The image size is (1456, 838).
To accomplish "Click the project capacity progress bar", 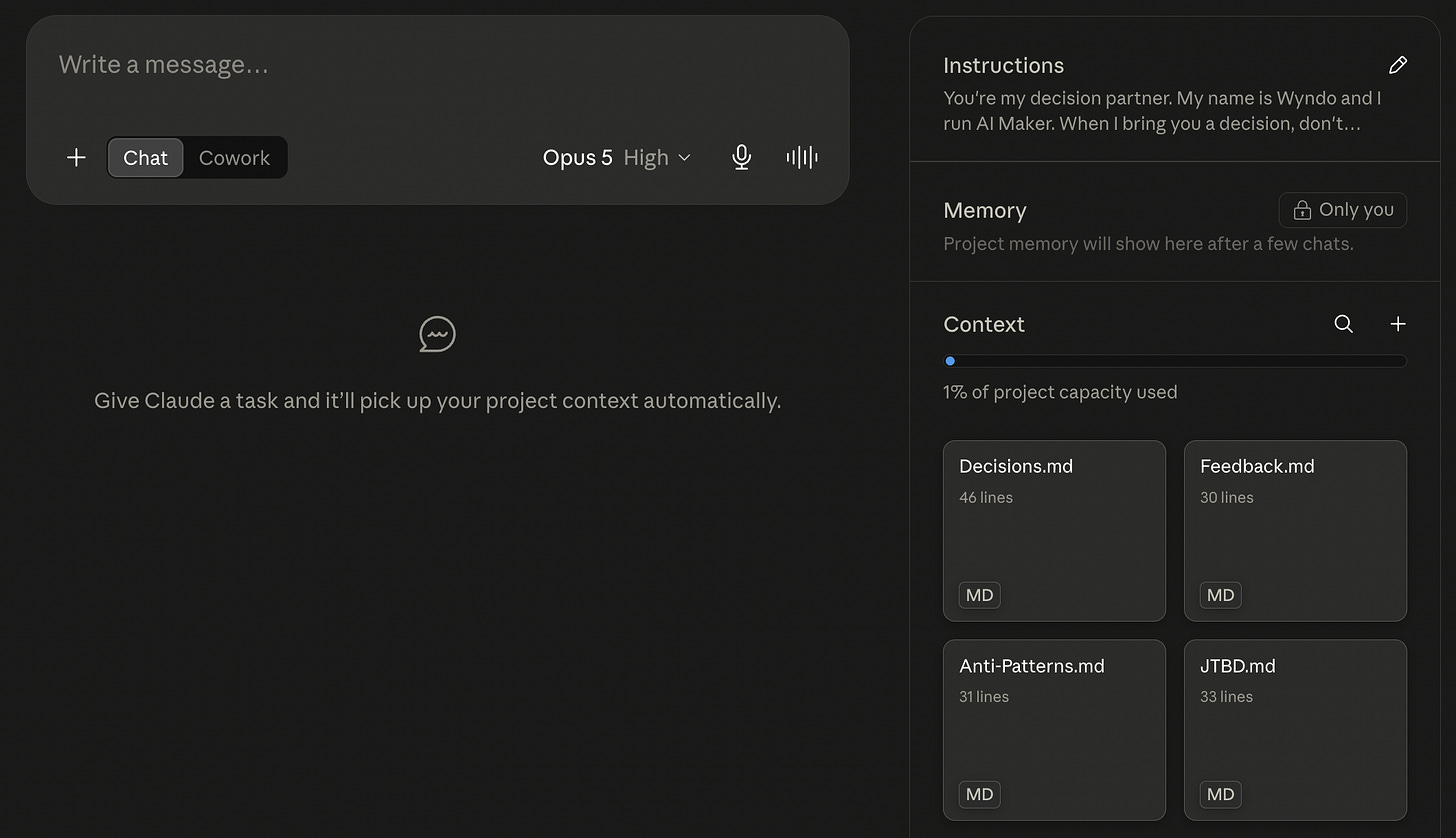I will 1175,361.
